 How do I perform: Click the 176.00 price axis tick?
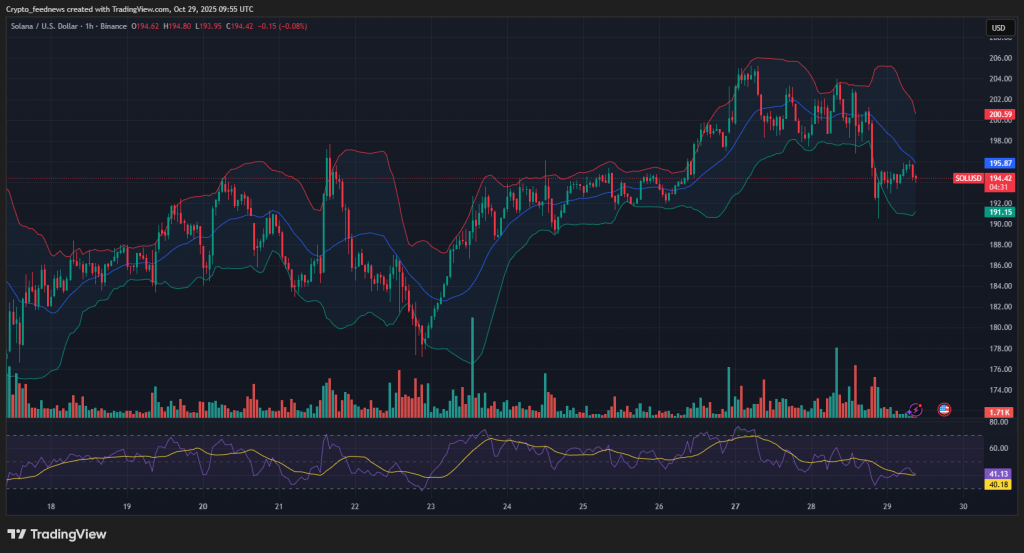coord(1000,370)
